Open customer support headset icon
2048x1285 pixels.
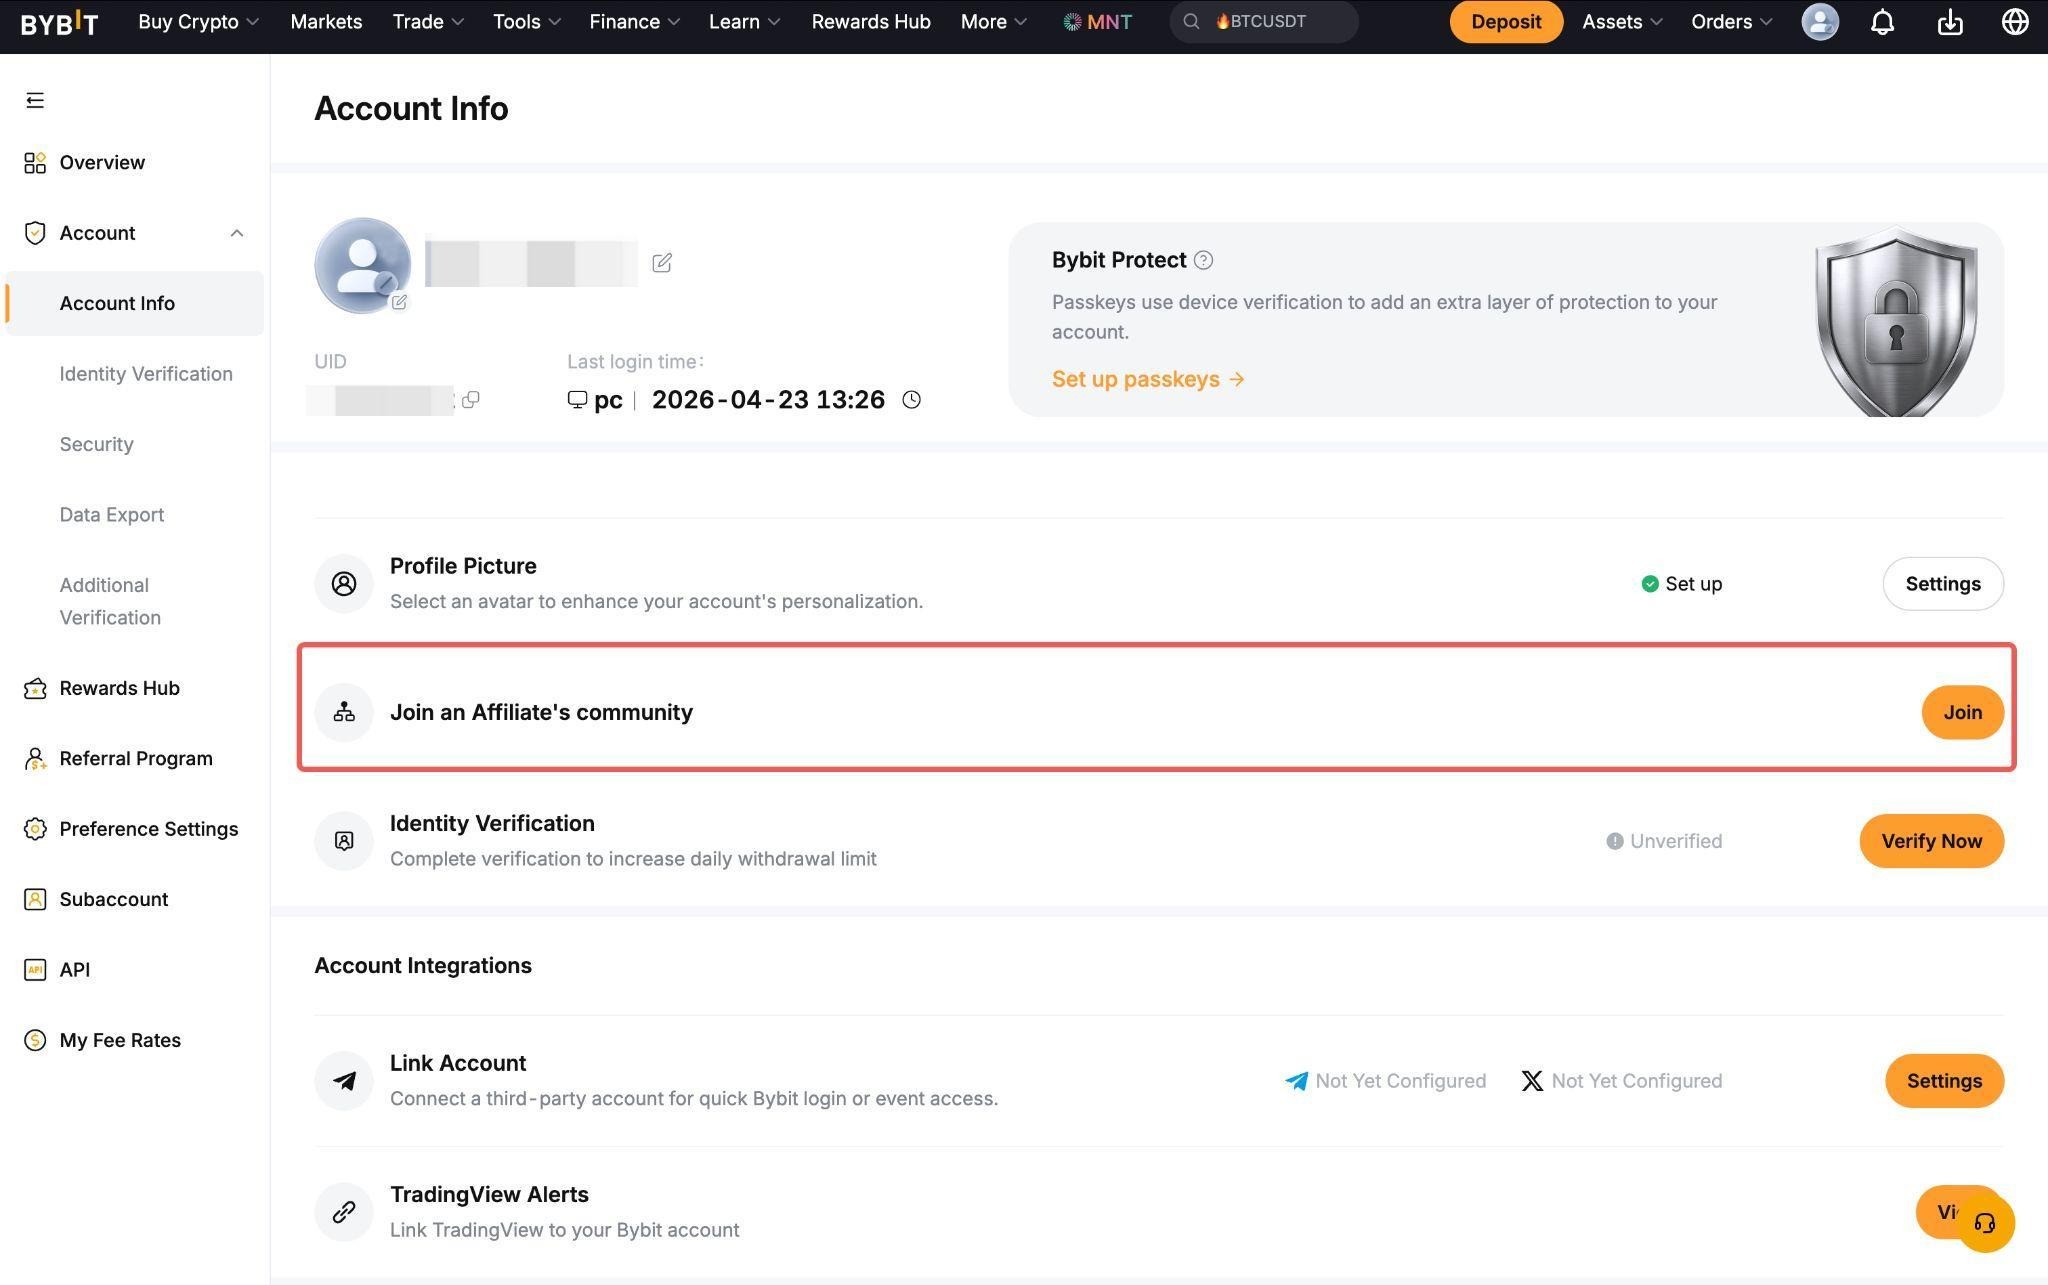(1985, 1223)
